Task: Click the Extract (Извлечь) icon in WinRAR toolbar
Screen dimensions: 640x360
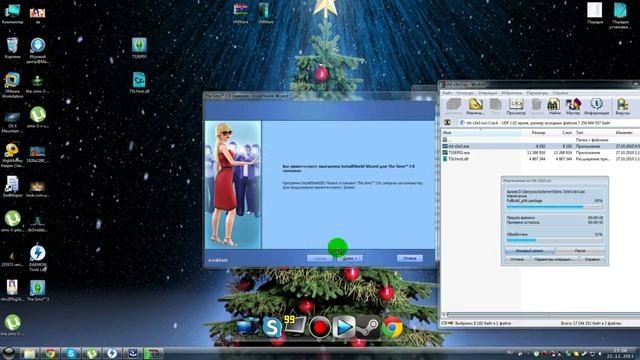Action: click(x=476, y=105)
